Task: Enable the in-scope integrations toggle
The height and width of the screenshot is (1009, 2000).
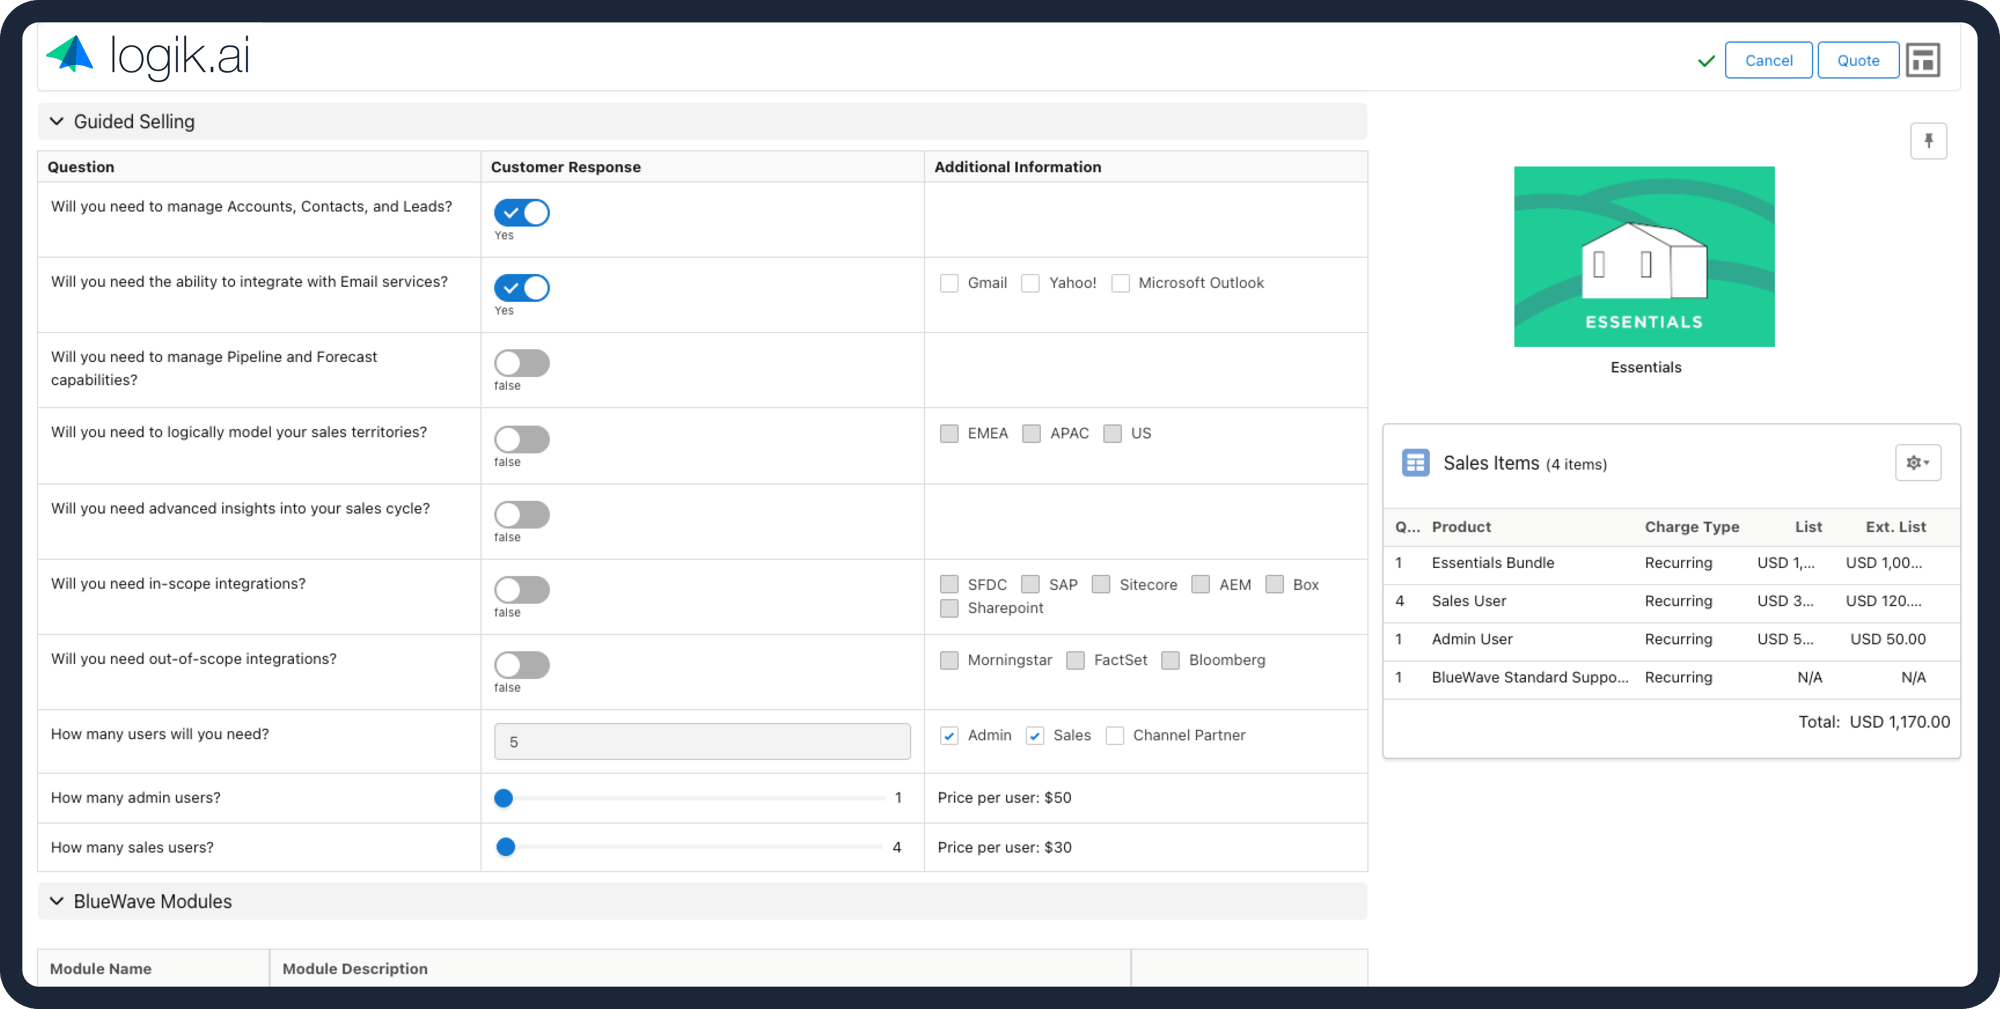Action: (522, 589)
